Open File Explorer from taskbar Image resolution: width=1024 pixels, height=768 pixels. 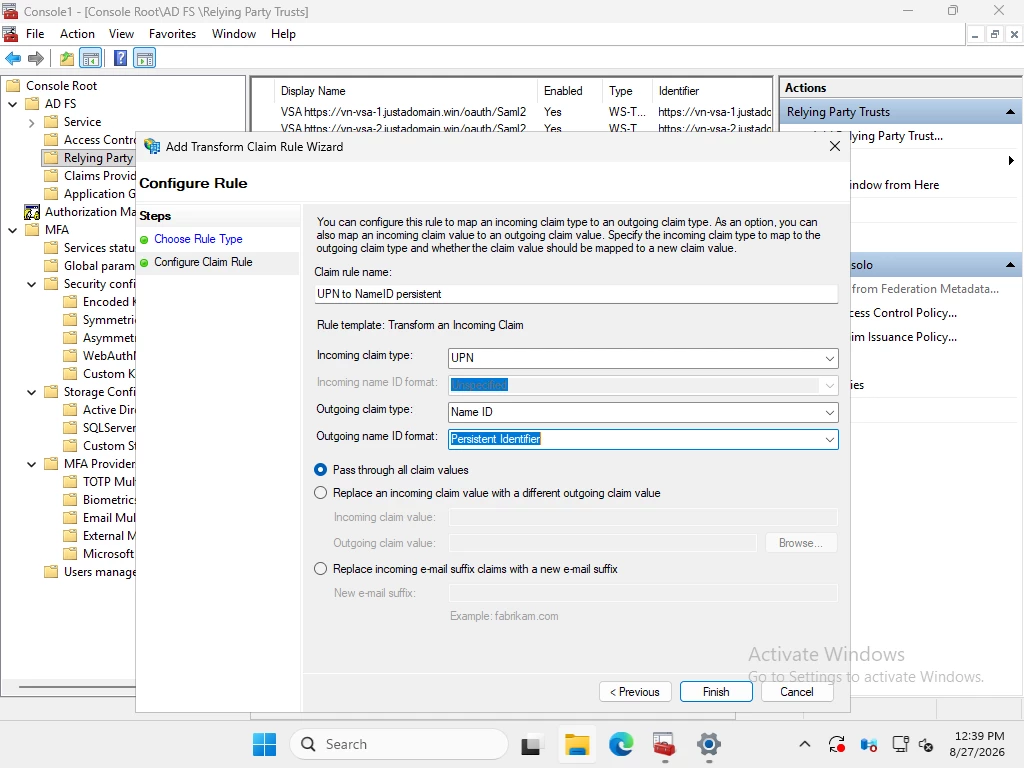(577, 744)
